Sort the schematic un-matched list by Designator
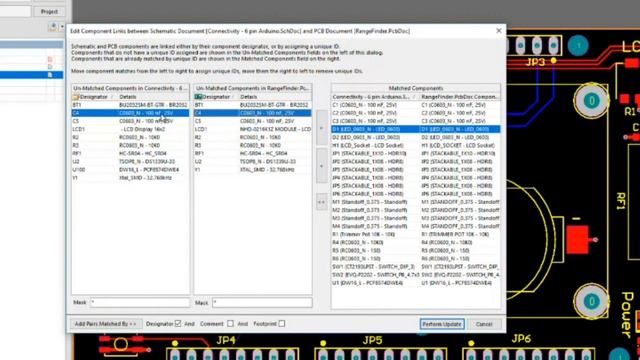640x360 pixels. tap(94, 97)
